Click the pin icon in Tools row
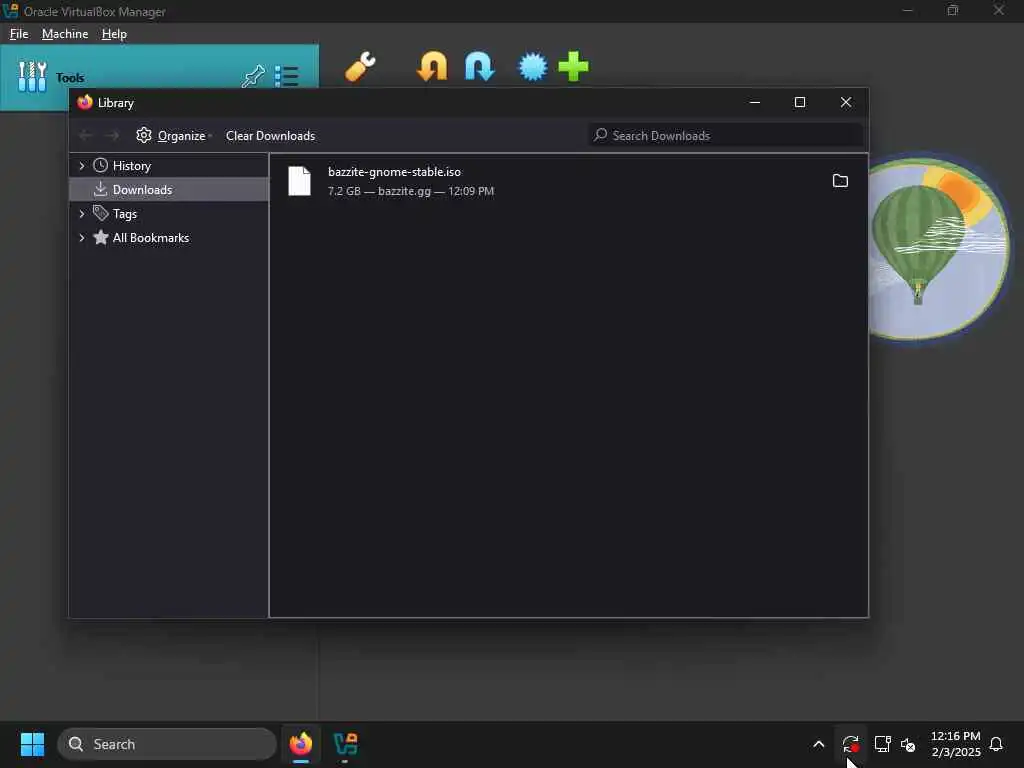1024x768 pixels. point(253,76)
